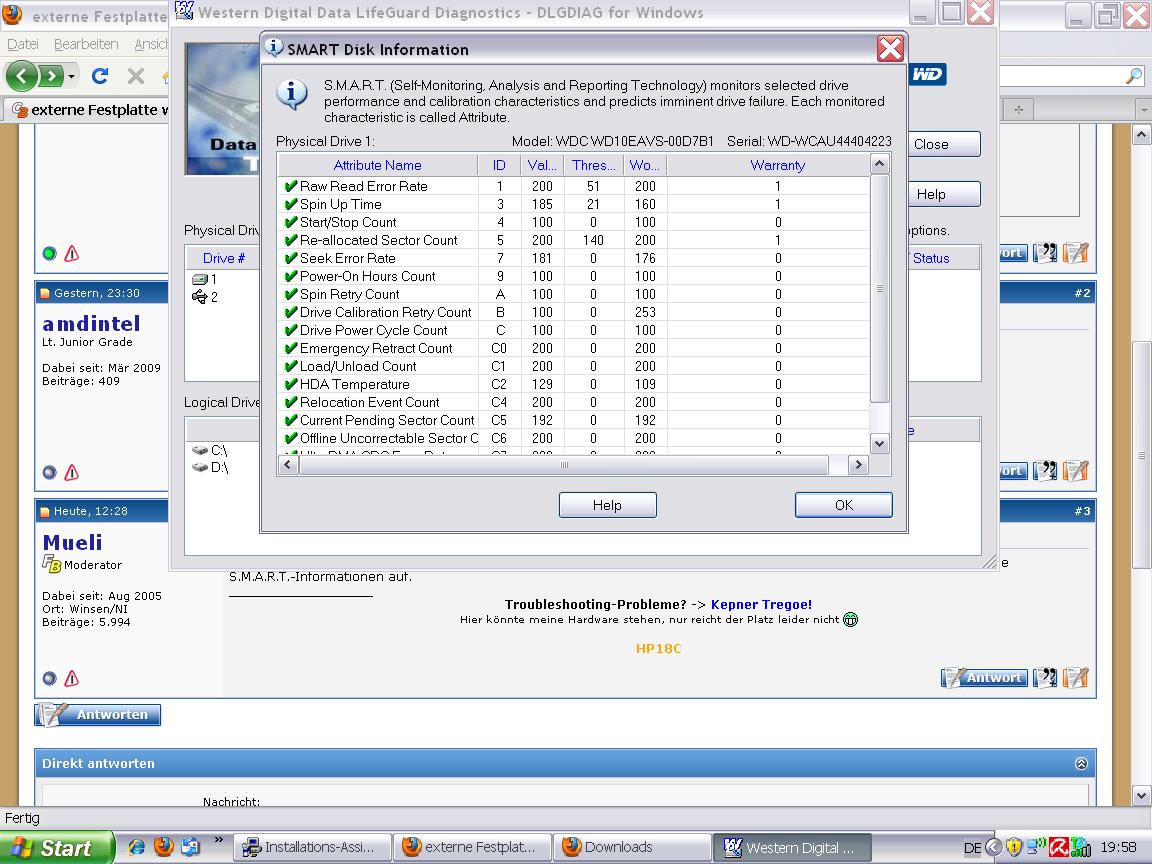Select Load/Unload Count row
Viewport: 1152px width, 864px height.
(x=573, y=366)
